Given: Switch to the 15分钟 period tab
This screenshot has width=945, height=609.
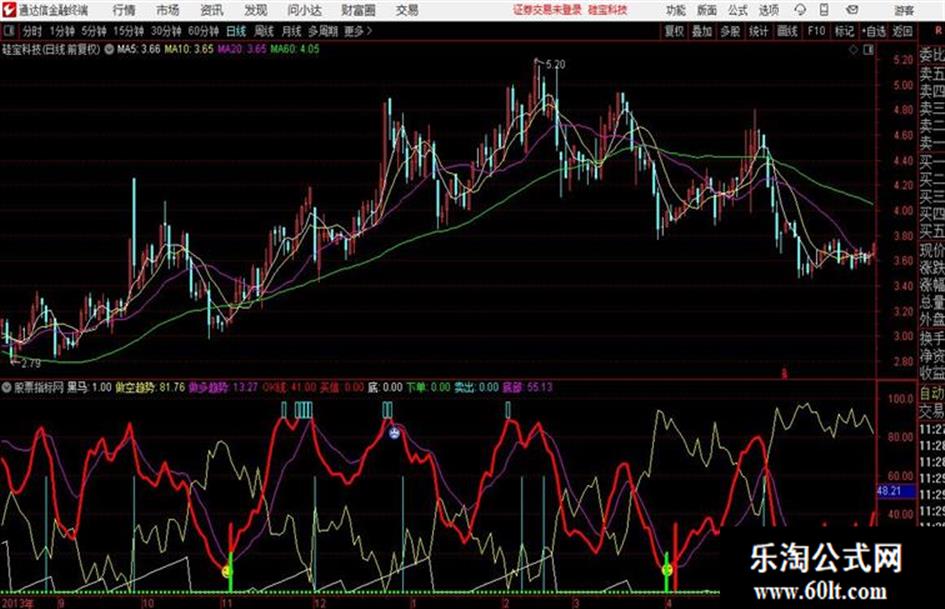Looking at the screenshot, I should click(128, 31).
